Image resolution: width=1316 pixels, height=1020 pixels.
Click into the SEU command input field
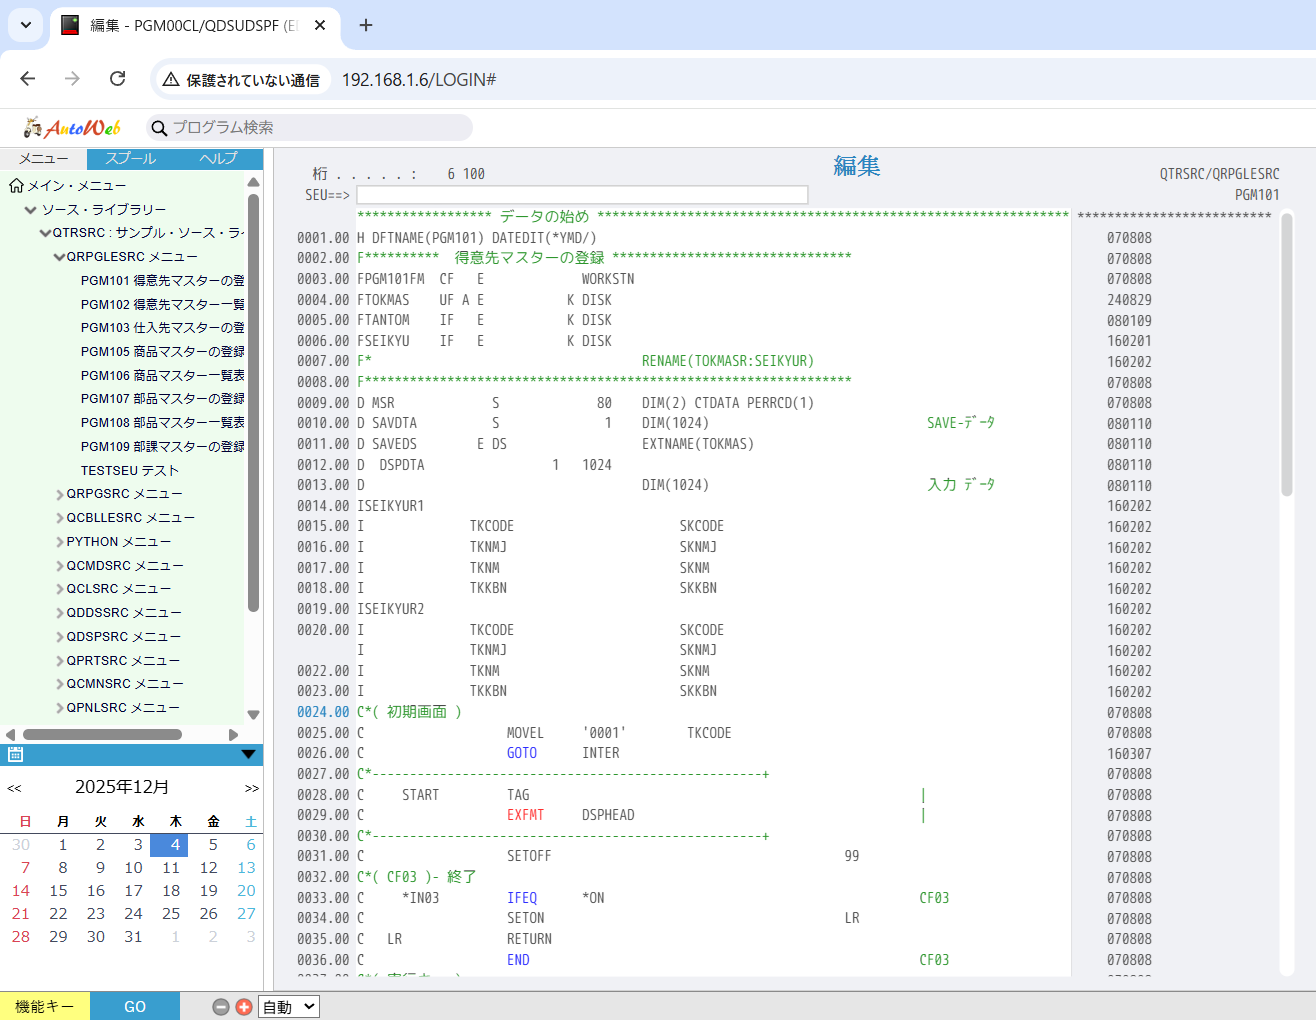(x=582, y=195)
